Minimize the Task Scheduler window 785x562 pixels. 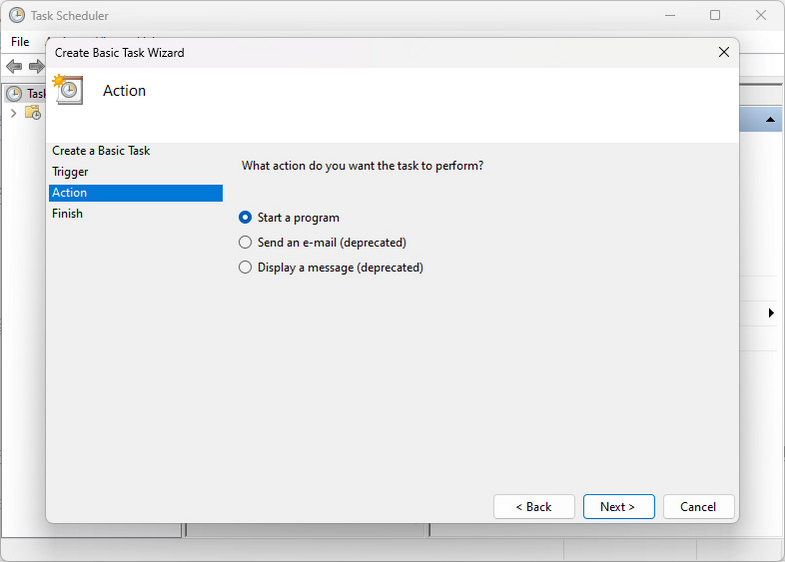pyautogui.click(x=670, y=16)
